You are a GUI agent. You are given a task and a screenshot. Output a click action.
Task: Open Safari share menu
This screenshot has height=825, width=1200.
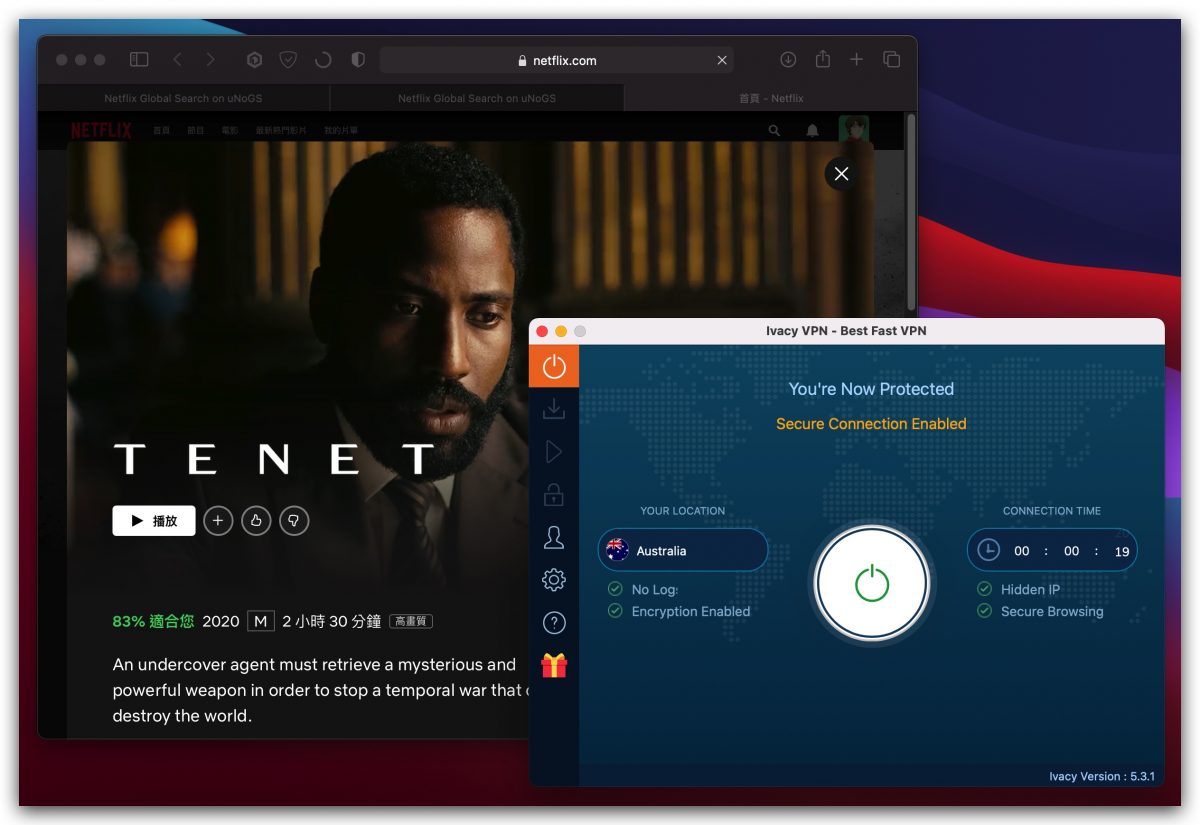[x=822, y=60]
